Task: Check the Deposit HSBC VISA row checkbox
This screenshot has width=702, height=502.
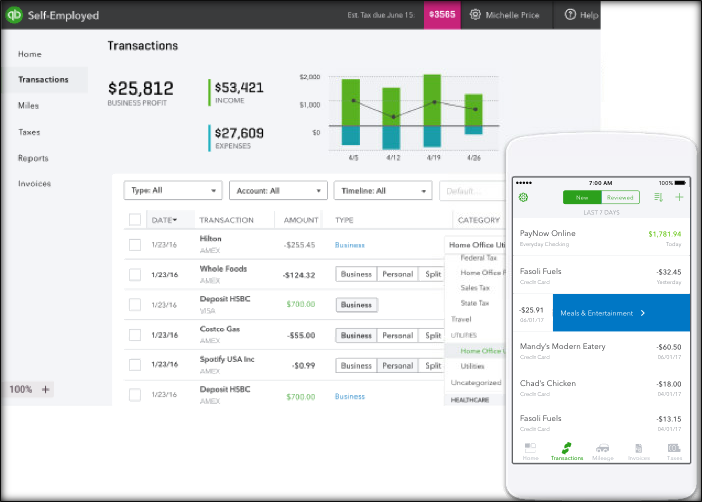Action: point(135,305)
